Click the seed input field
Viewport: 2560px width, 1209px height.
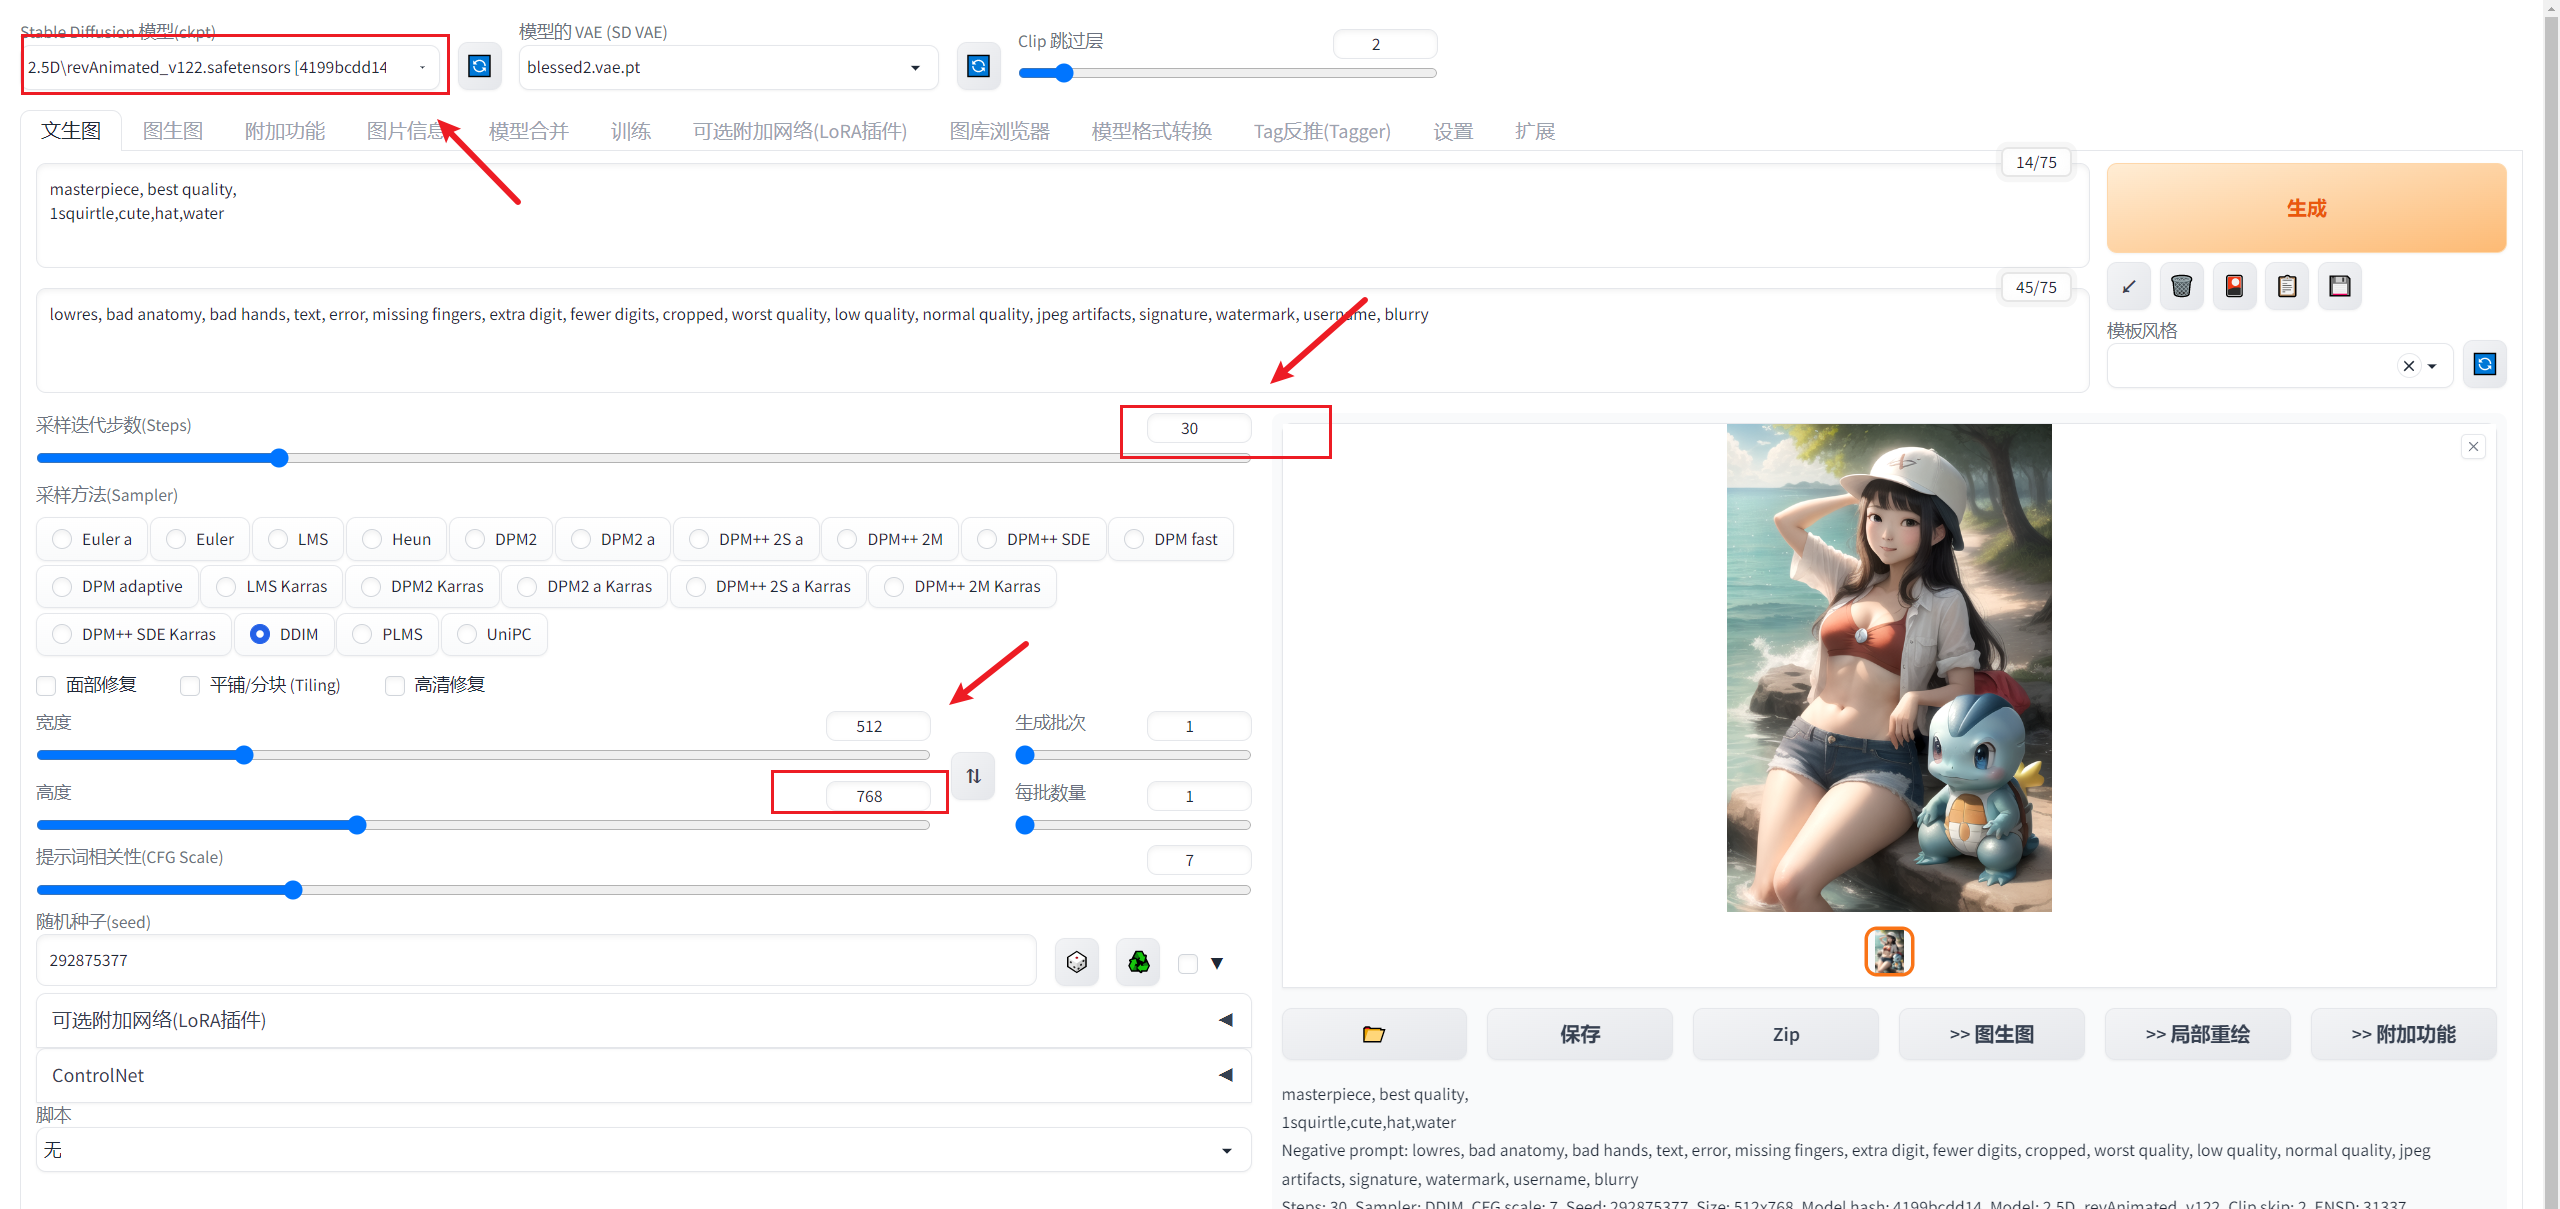536,960
